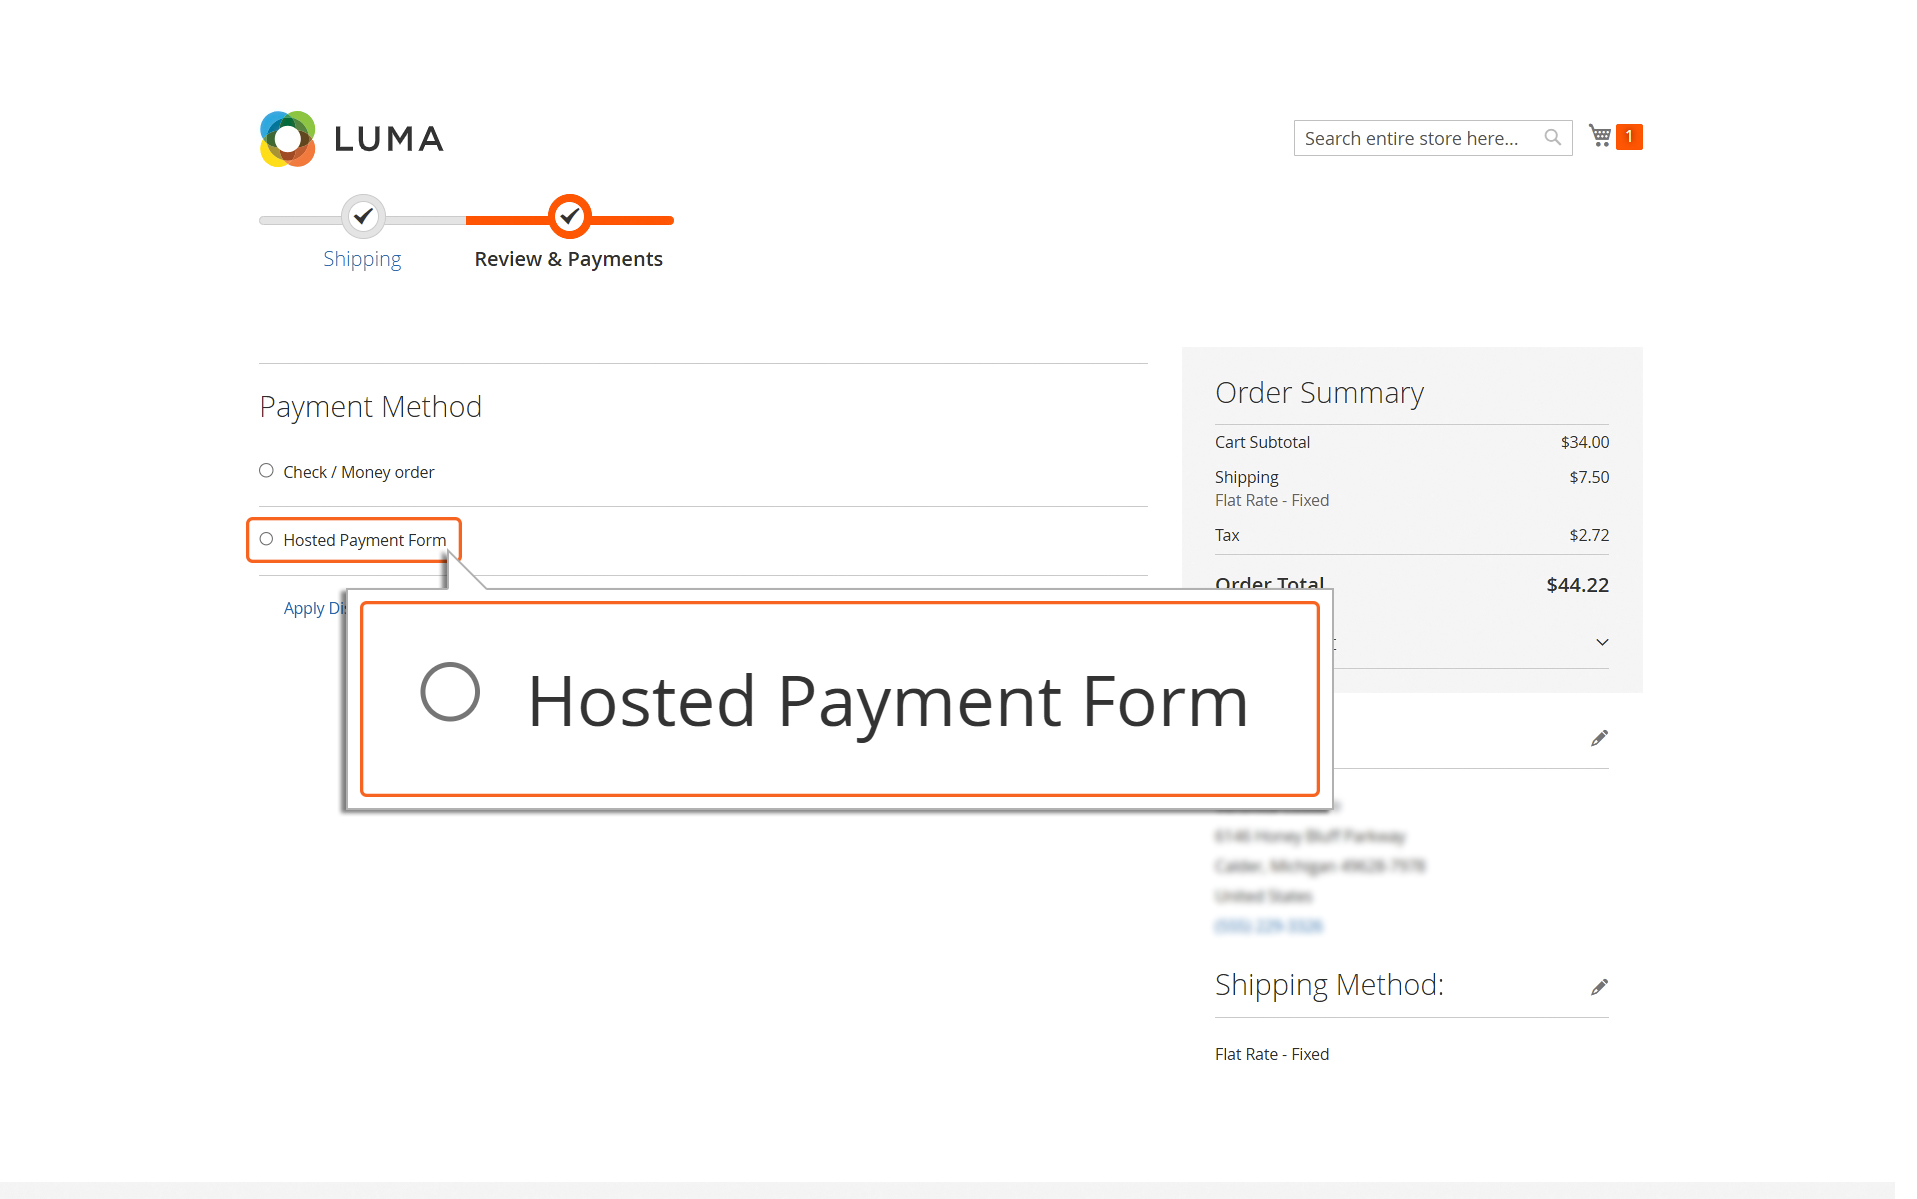
Task: Edit Shipping Method with pencil icon
Action: click(1599, 987)
